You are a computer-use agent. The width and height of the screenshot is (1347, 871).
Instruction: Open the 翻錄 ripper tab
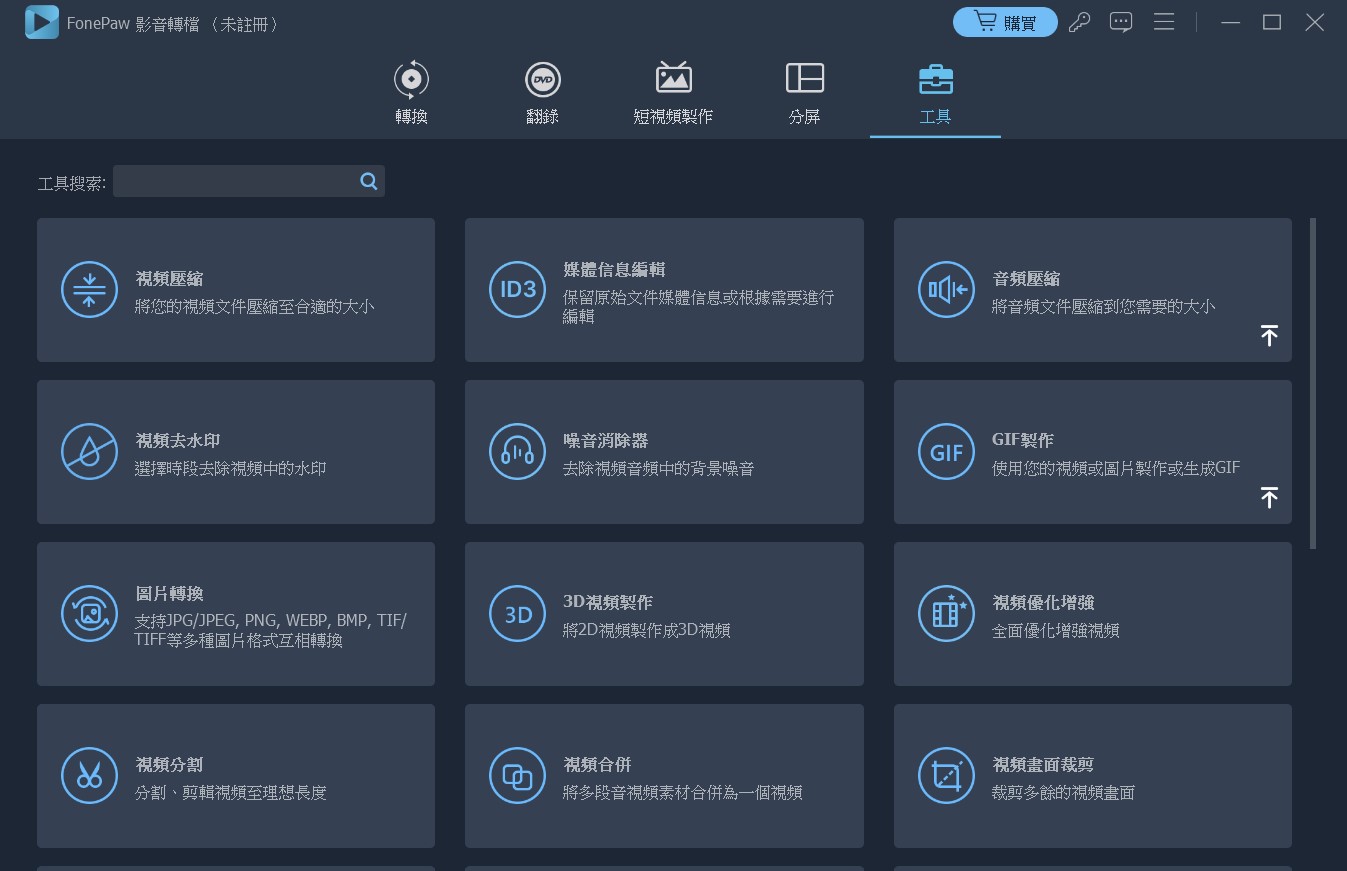(541, 90)
